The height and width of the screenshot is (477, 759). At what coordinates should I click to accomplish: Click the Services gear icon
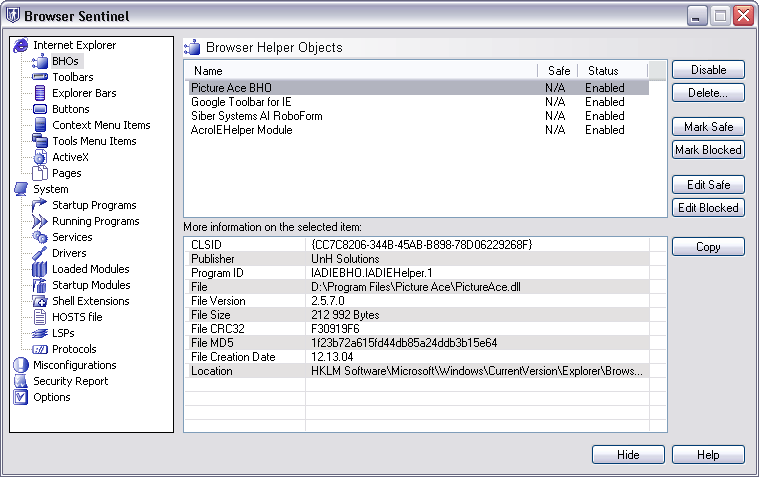pyautogui.click(x=40, y=237)
